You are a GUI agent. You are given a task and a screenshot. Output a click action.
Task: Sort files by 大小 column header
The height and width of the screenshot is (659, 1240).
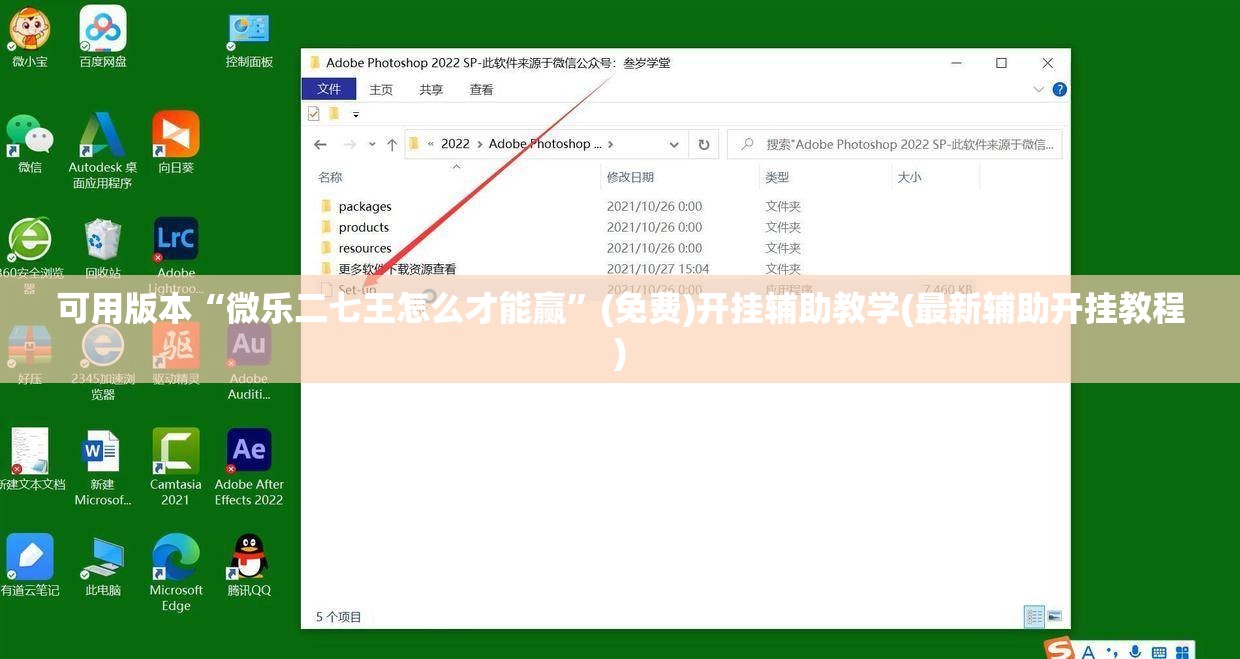(909, 177)
